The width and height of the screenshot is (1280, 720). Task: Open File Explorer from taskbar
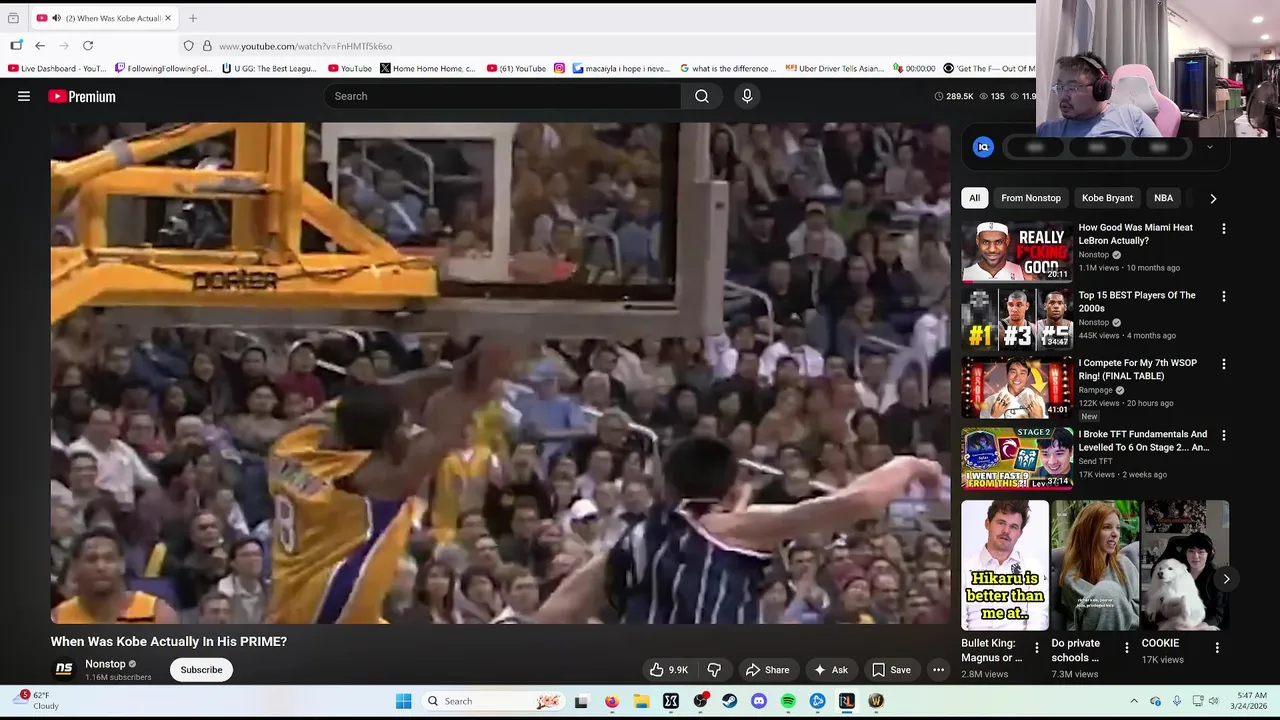[641, 701]
